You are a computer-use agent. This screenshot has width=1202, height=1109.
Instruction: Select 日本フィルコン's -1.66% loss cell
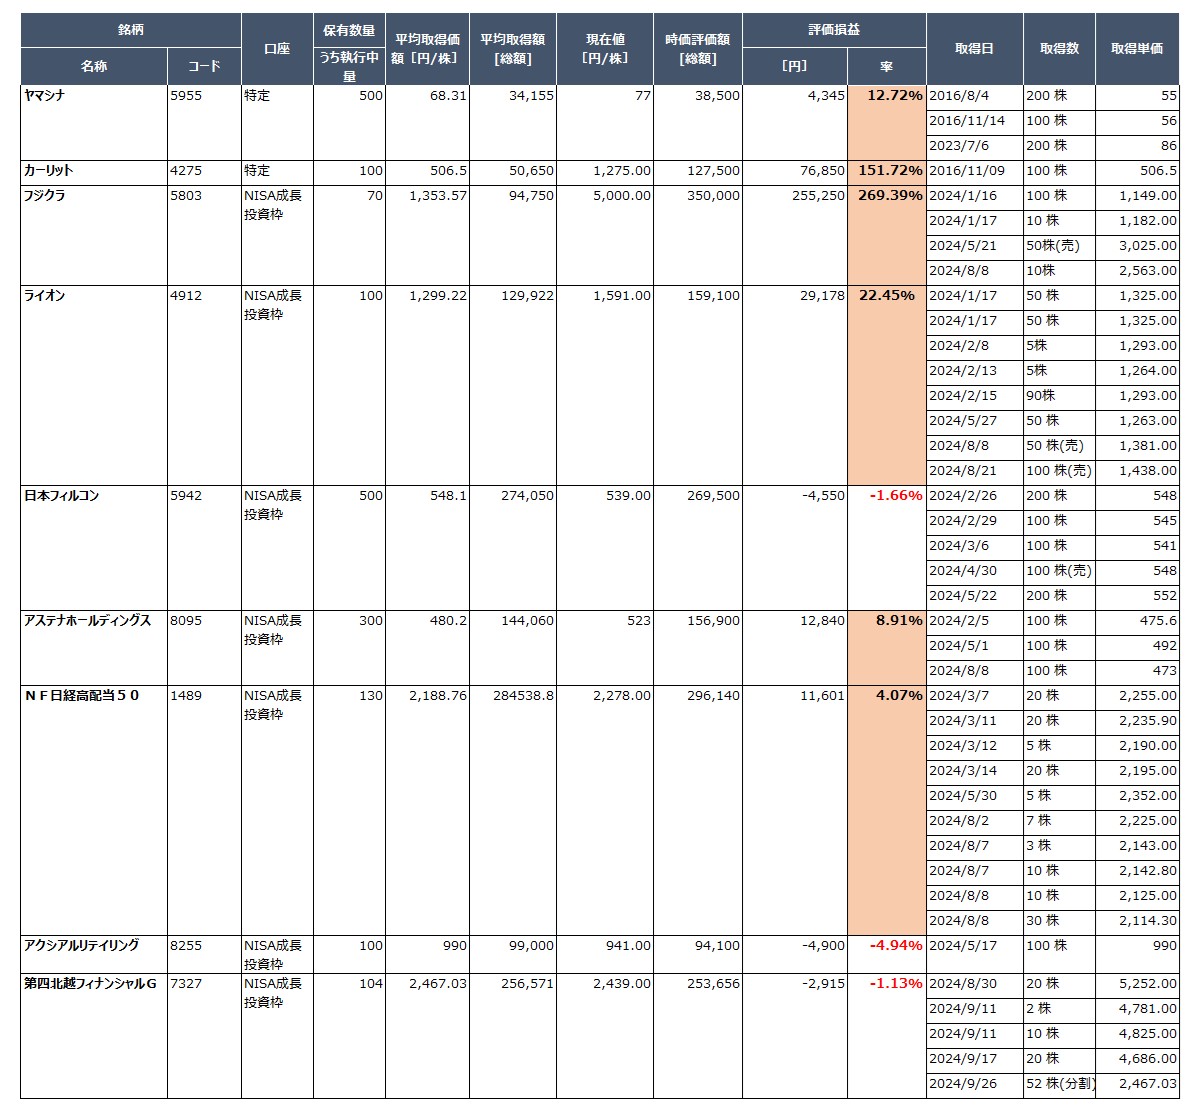[887, 496]
